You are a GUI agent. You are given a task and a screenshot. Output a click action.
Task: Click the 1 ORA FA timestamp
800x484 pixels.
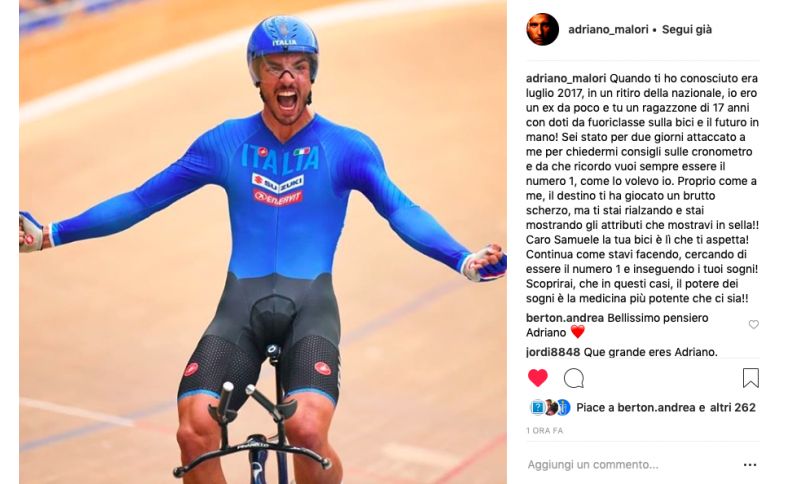544,430
